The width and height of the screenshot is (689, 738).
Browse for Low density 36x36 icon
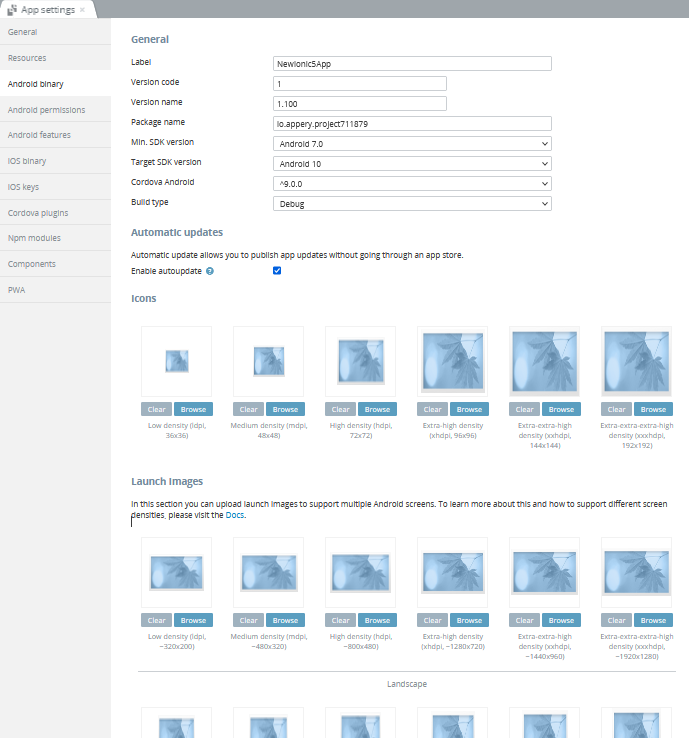tap(193, 409)
